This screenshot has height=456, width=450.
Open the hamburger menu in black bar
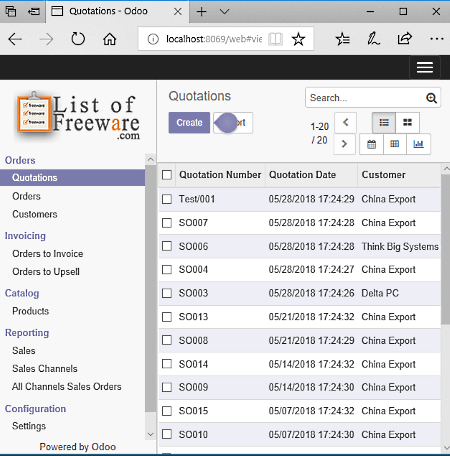tap(425, 67)
